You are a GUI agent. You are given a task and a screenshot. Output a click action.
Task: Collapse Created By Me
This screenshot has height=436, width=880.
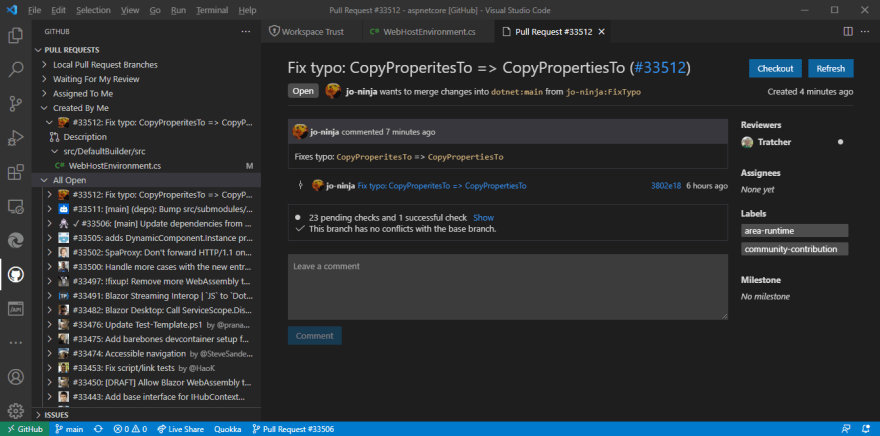click(44, 108)
